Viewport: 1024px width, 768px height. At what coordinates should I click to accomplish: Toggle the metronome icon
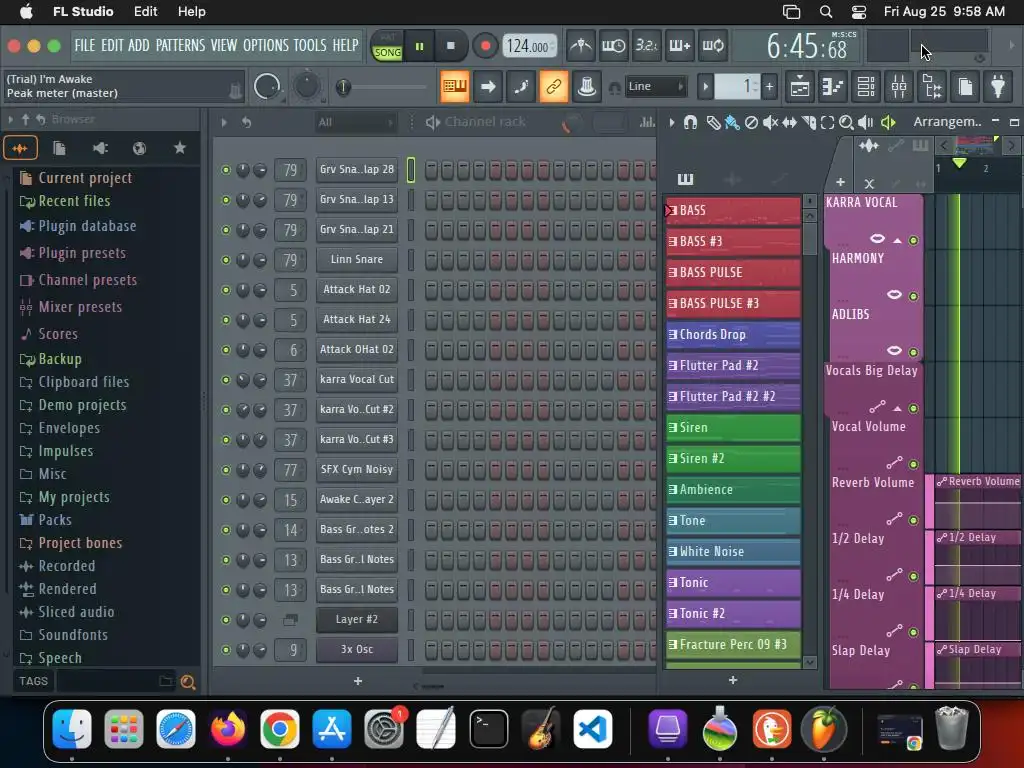tap(581, 46)
